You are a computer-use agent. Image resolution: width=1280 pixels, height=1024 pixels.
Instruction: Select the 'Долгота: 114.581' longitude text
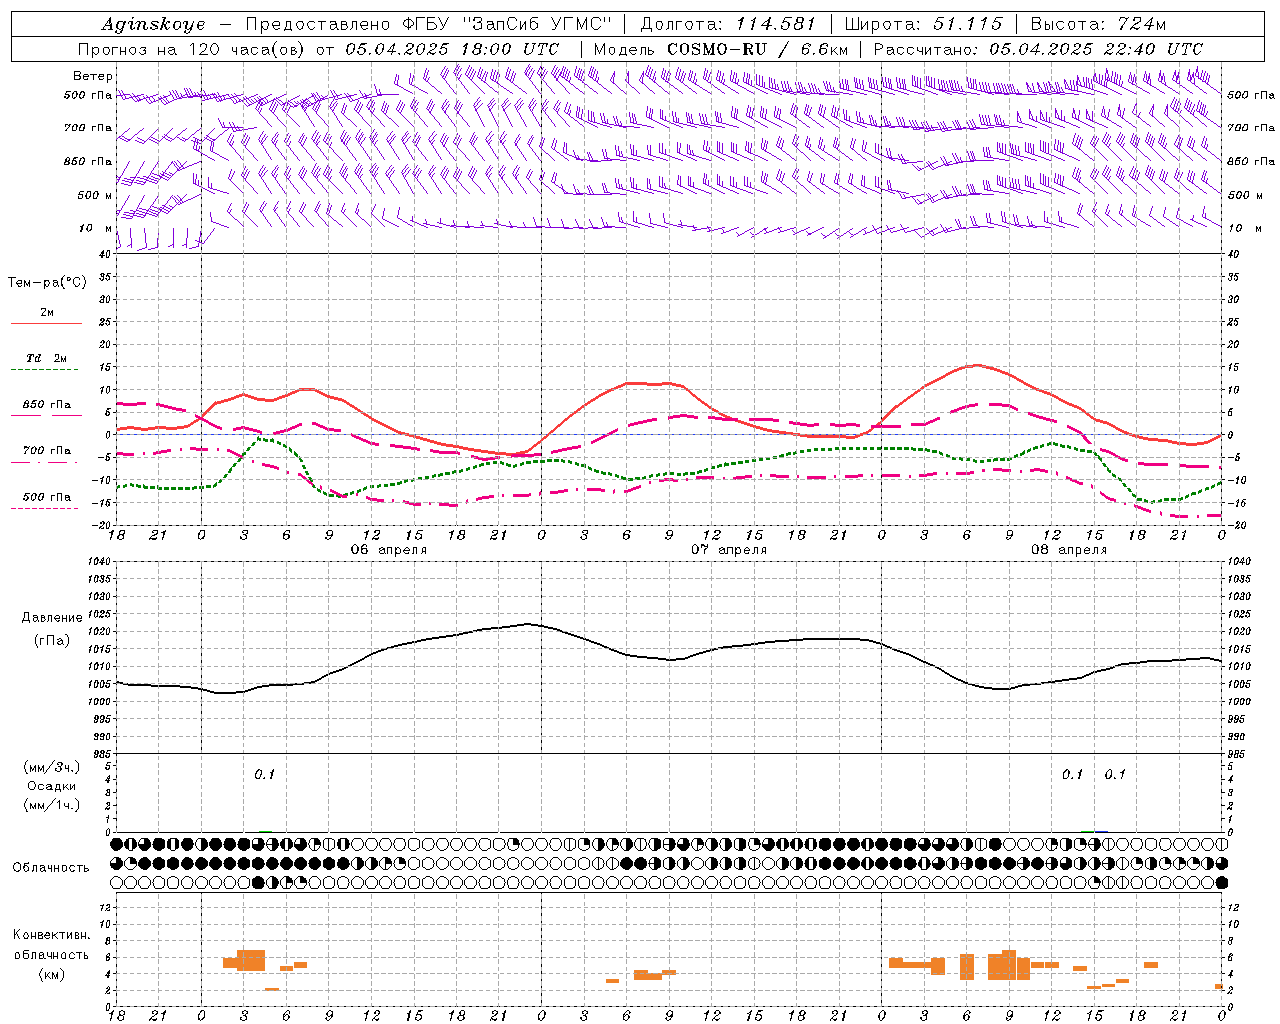click(728, 25)
